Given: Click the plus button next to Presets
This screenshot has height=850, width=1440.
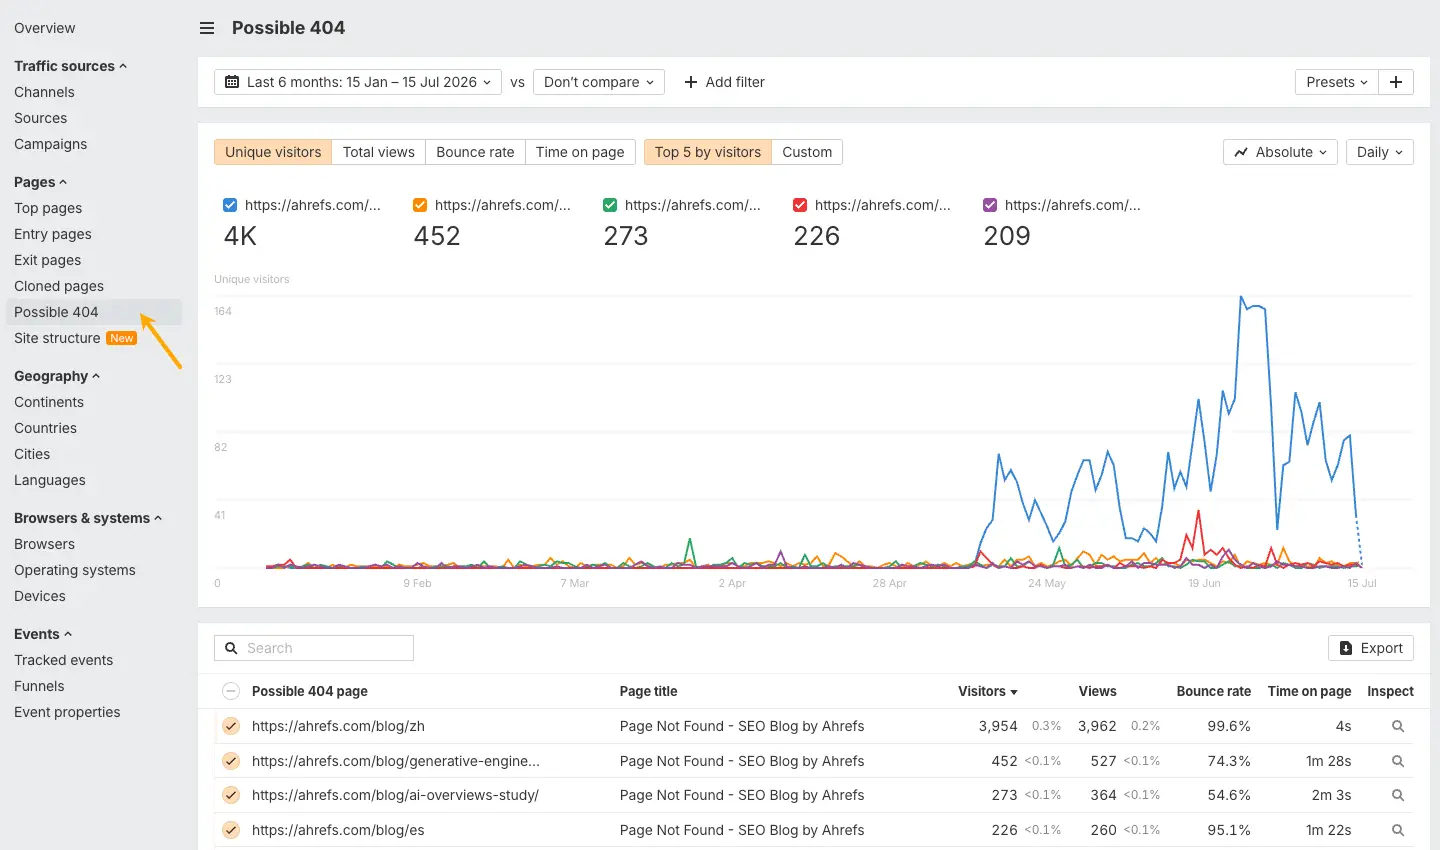Looking at the screenshot, I should pyautogui.click(x=1396, y=82).
